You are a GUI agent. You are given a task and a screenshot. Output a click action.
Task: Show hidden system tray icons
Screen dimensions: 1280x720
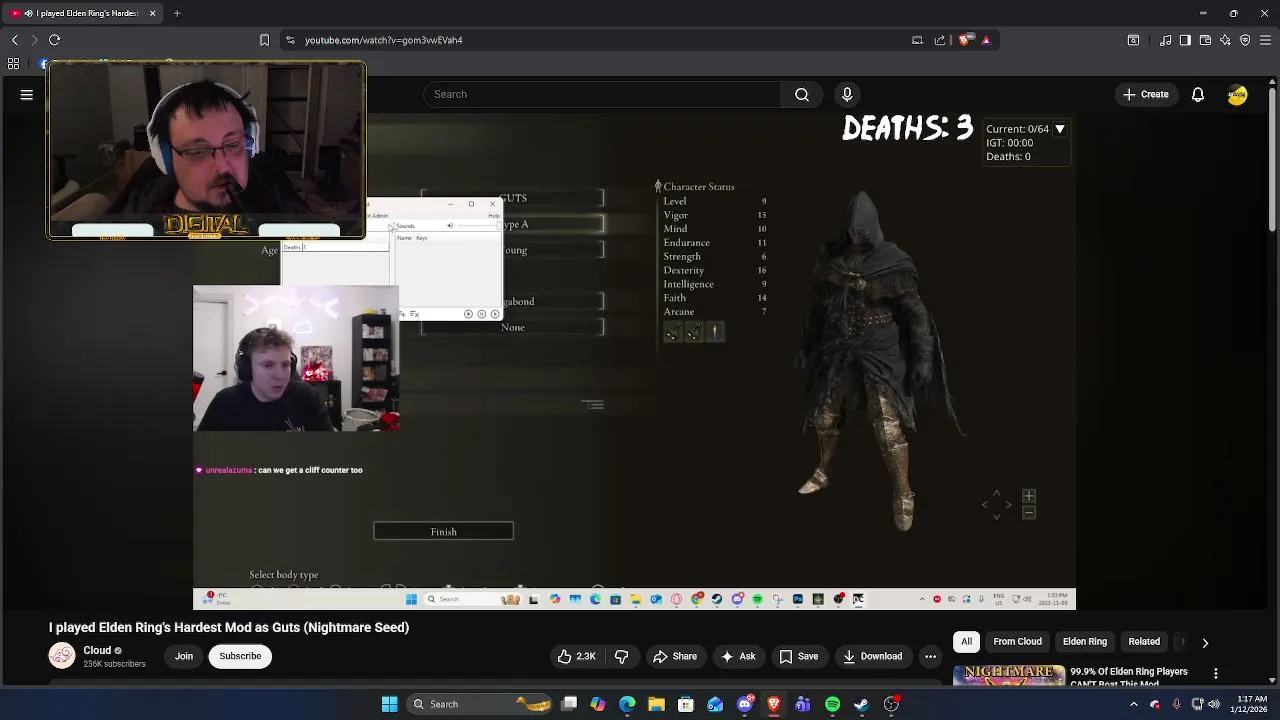[x=1134, y=704]
